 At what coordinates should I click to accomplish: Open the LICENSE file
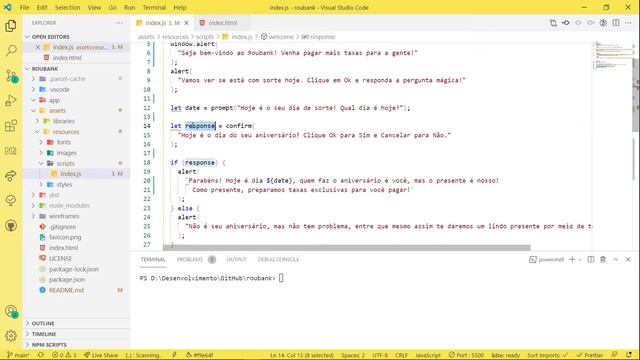[x=60, y=258]
